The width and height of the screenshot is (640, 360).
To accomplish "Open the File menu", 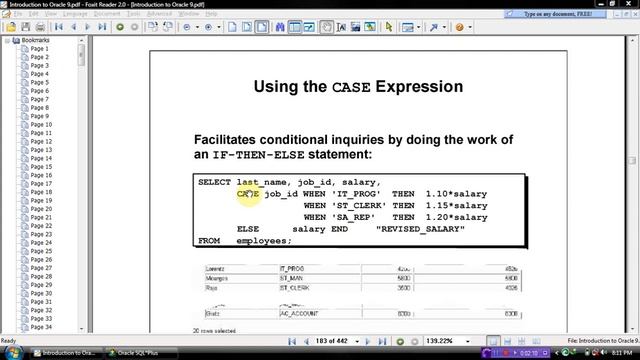I will tap(18, 14).
